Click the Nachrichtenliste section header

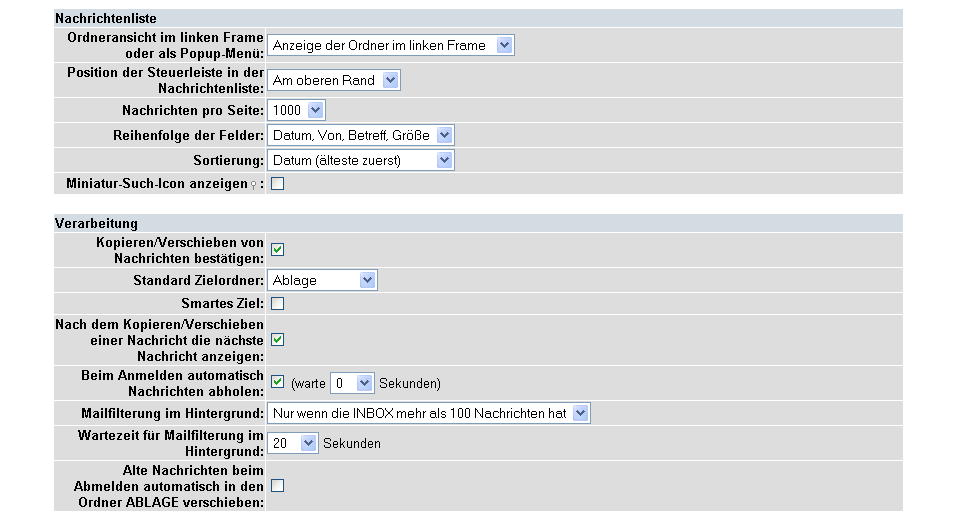[x=478, y=18]
